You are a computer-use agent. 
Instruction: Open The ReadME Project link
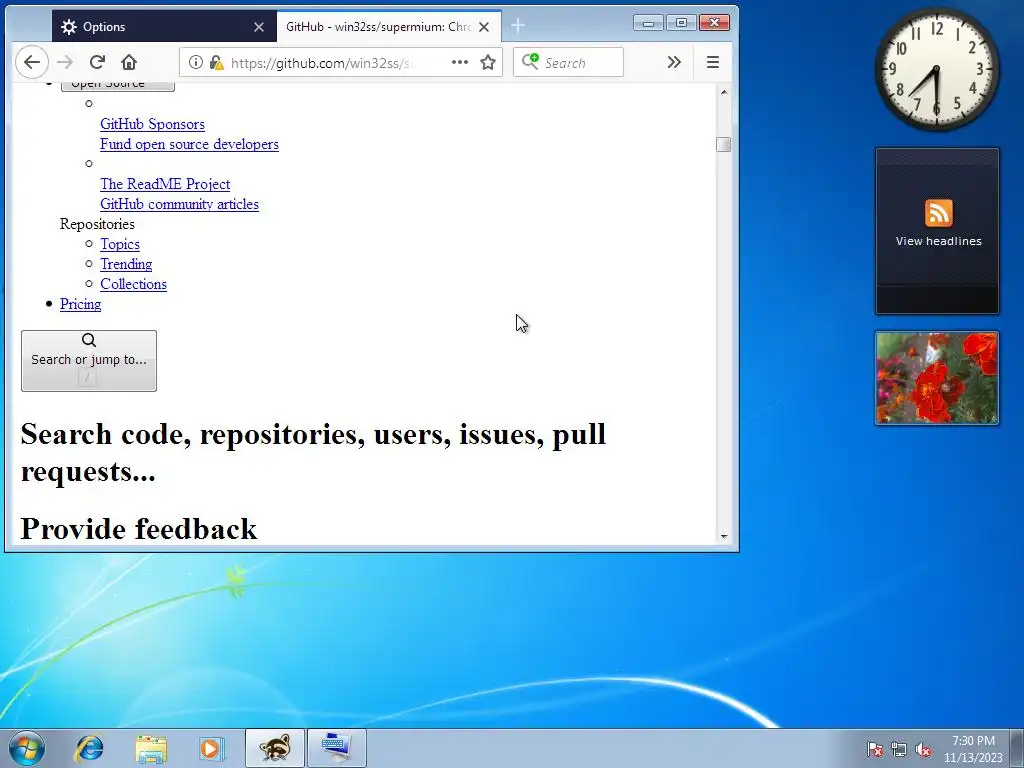[165, 184]
